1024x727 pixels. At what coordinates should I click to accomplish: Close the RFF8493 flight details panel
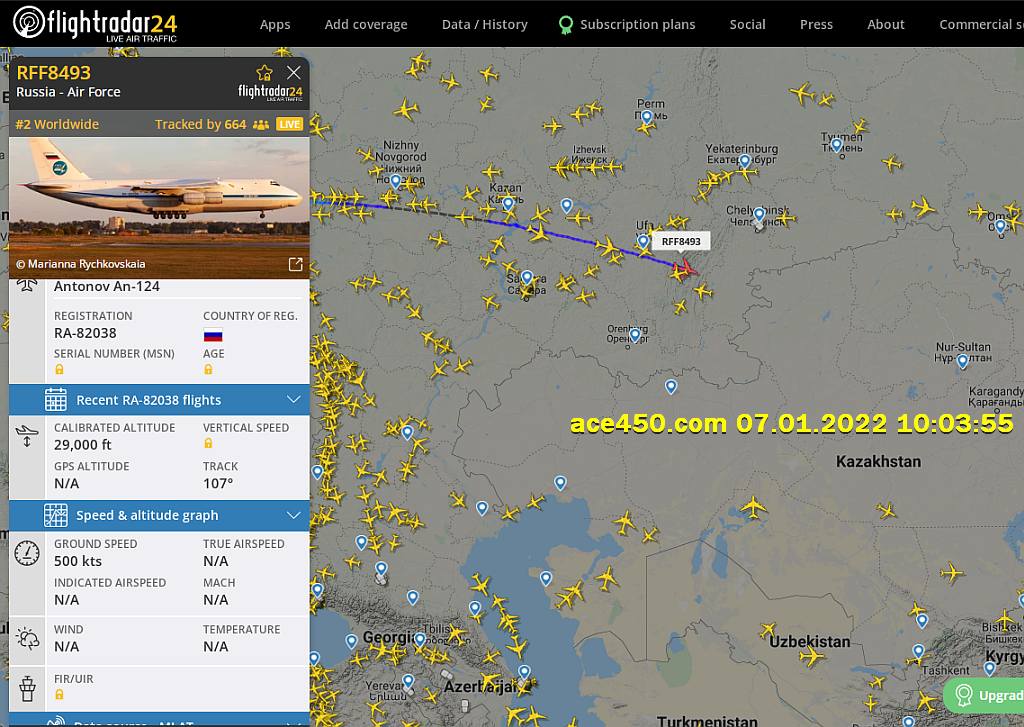click(294, 73)
